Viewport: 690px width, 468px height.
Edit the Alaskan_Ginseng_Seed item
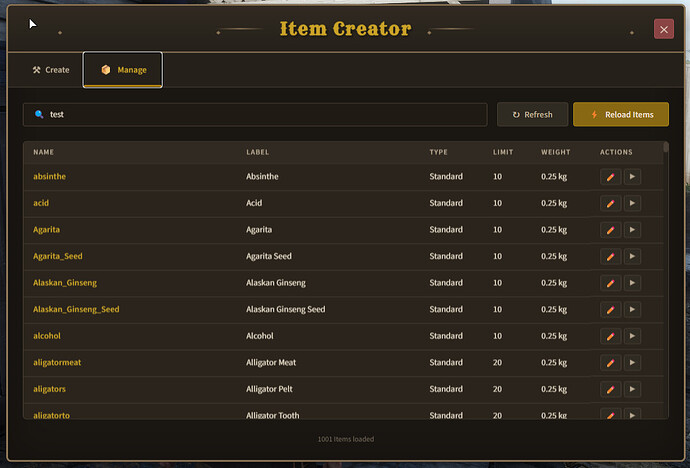pos(610,310)
